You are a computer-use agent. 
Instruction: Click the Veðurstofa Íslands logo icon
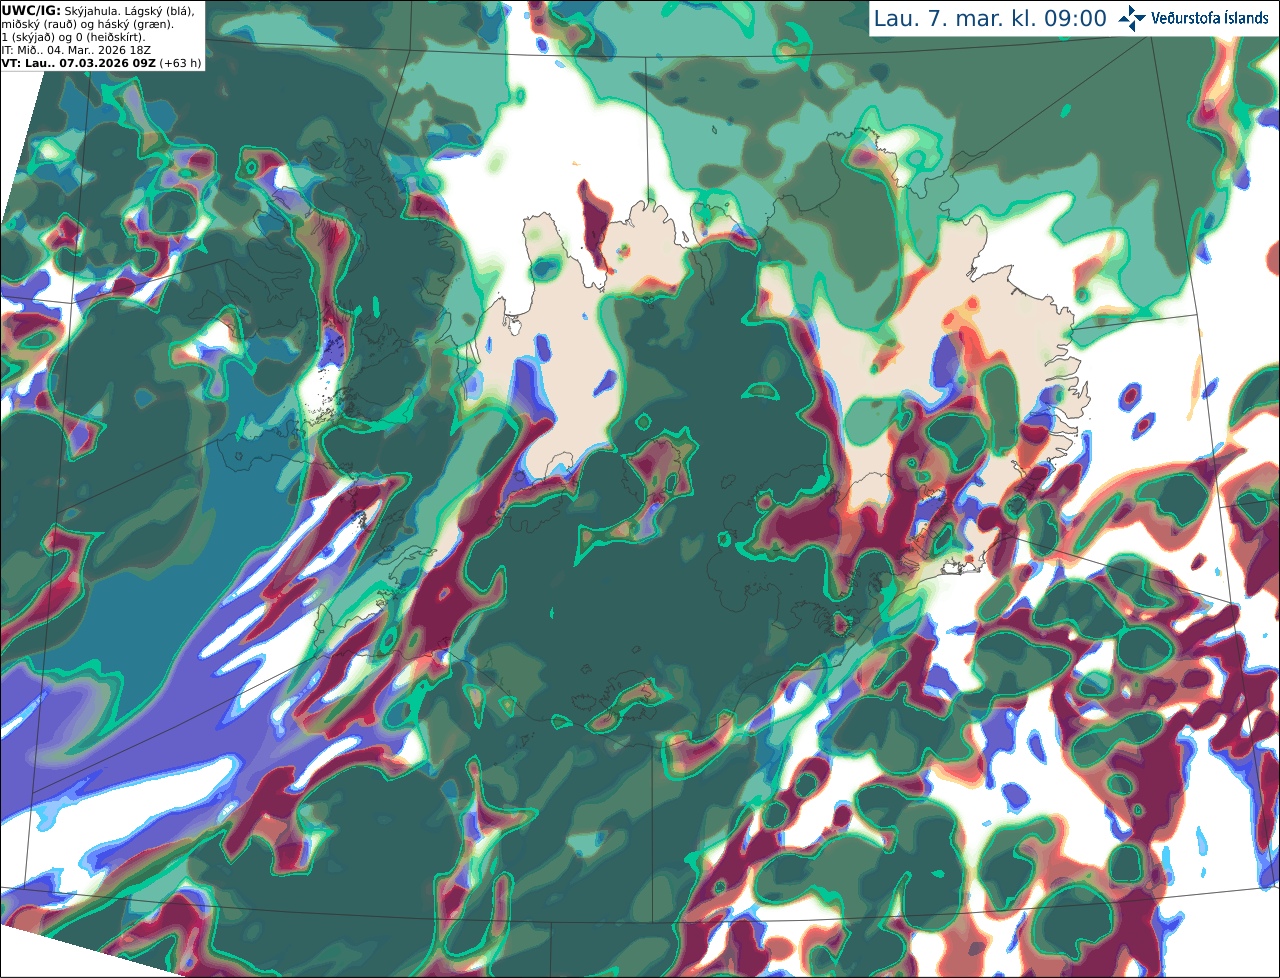[x=1132, y=18]
